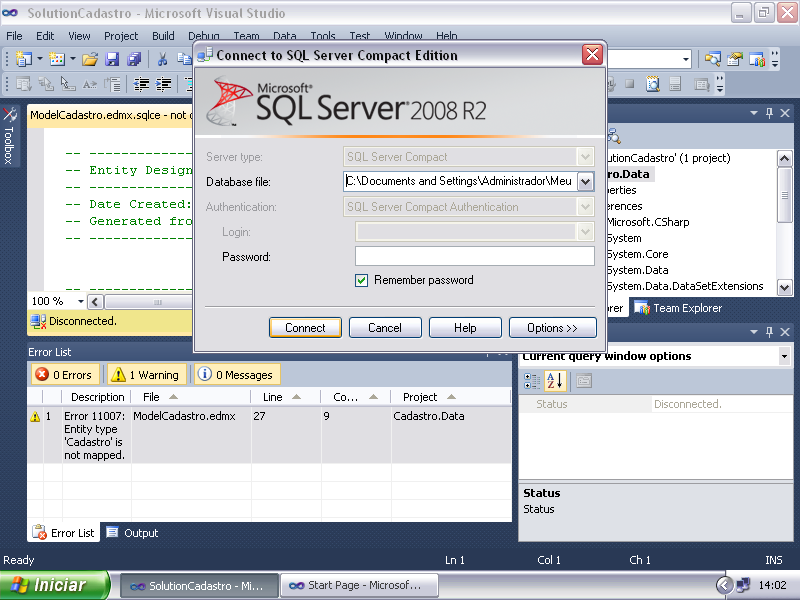Cut selection using the scissors icon
Image resolution: width=800 pixels, height=600 pixels.
[162, 59]
